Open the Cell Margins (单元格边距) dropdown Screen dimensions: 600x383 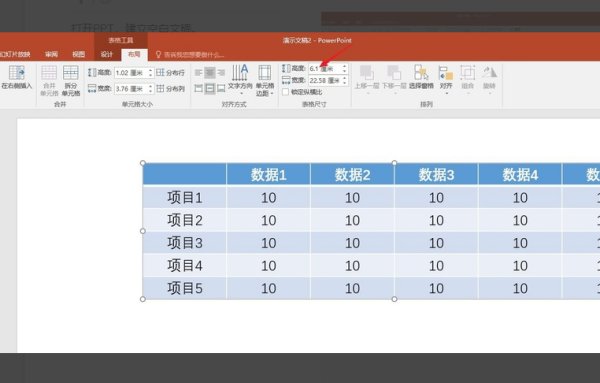(265, 80)
